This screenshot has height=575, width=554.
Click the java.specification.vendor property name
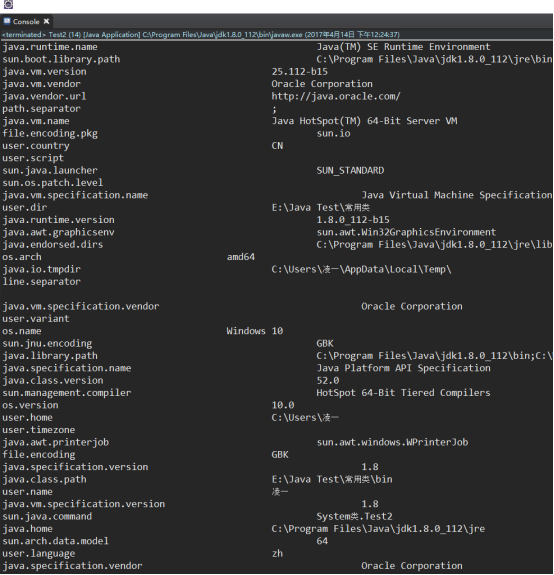coord(72,566)
